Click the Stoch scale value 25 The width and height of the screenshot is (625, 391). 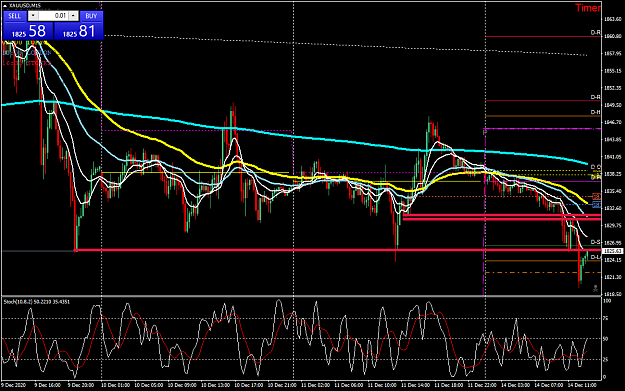click(606, 360)
